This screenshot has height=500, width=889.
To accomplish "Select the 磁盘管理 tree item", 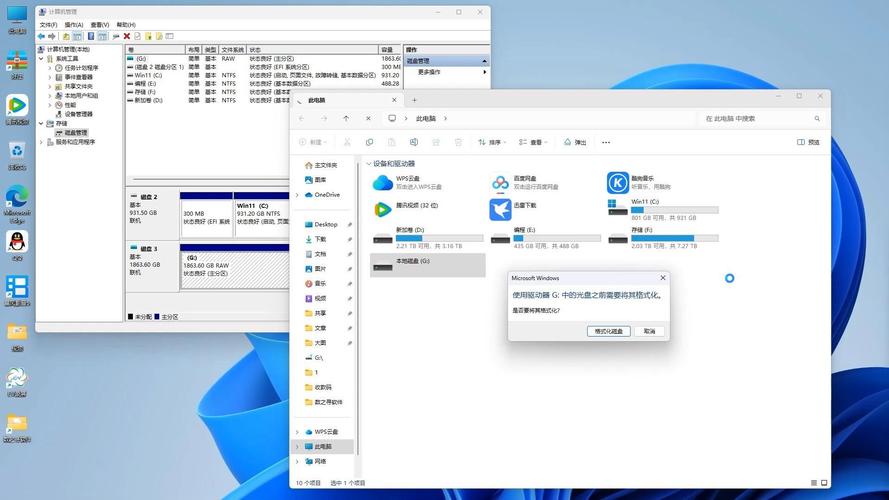I will click(76, 132).
